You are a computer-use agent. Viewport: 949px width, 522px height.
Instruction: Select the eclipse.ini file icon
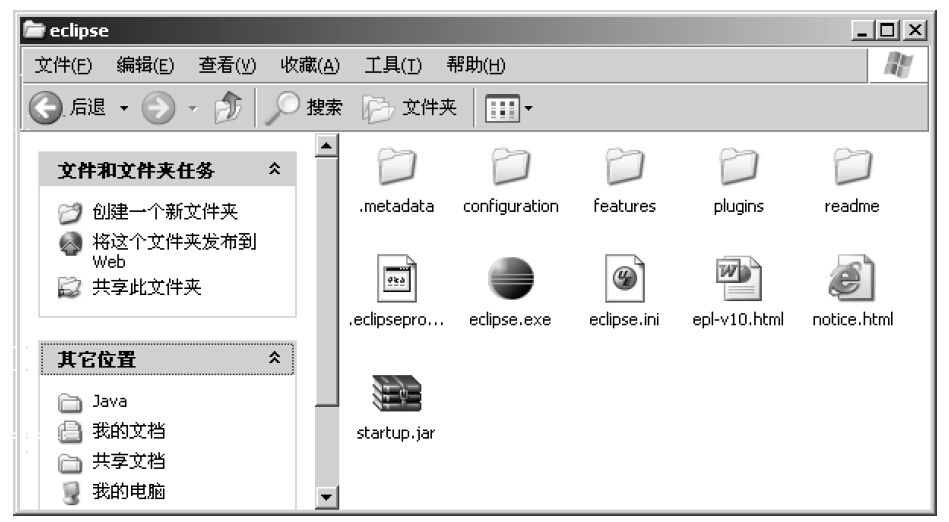[x=625, y=278]
